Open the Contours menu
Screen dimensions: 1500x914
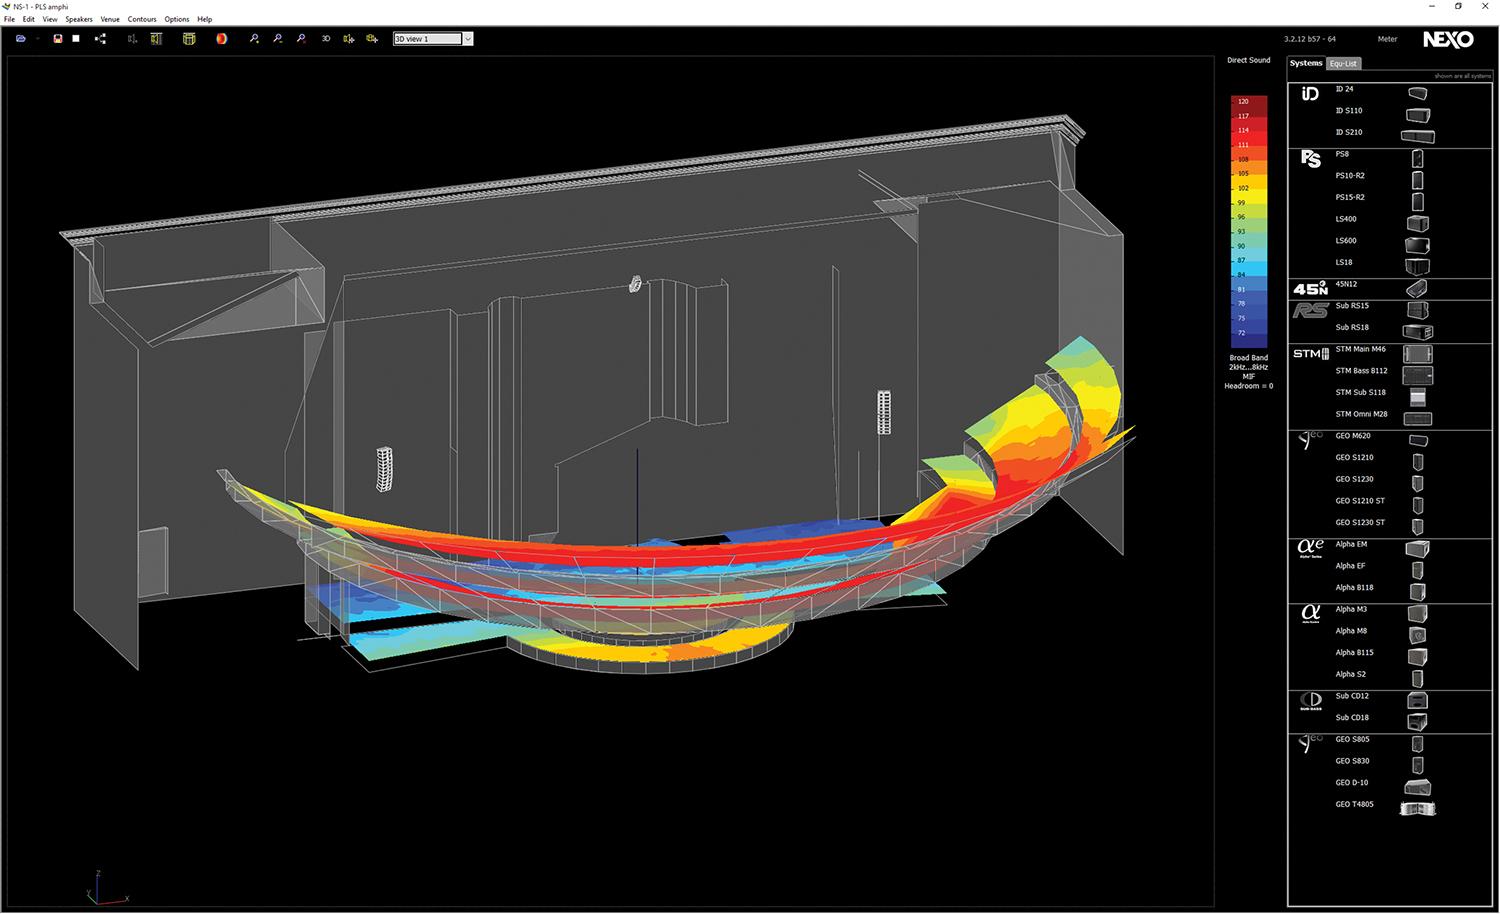point(142,19)
